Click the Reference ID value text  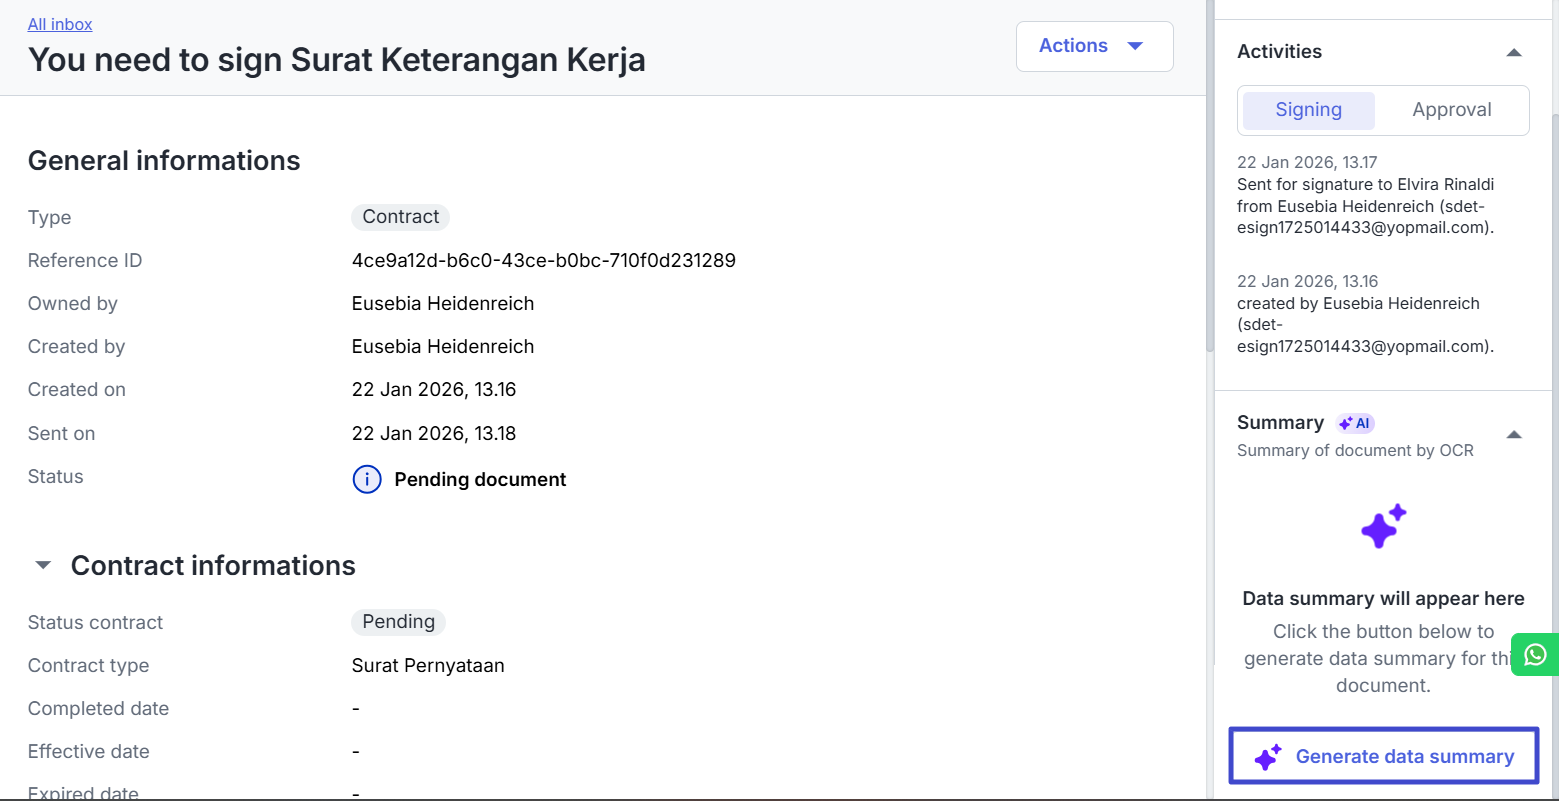coord(543,261)
